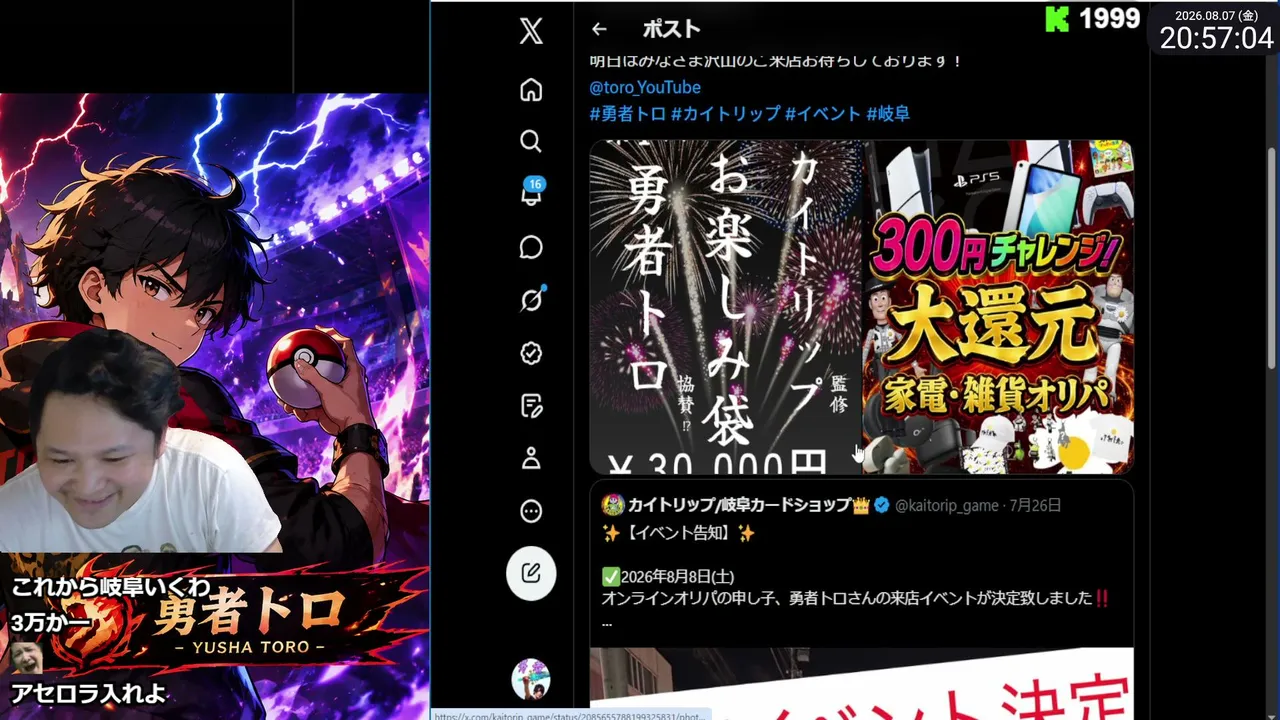This screenshot has height=720, width=1280.
Task: Open the 300円チャレンジ 大還元 image
Action: point(998,307)
